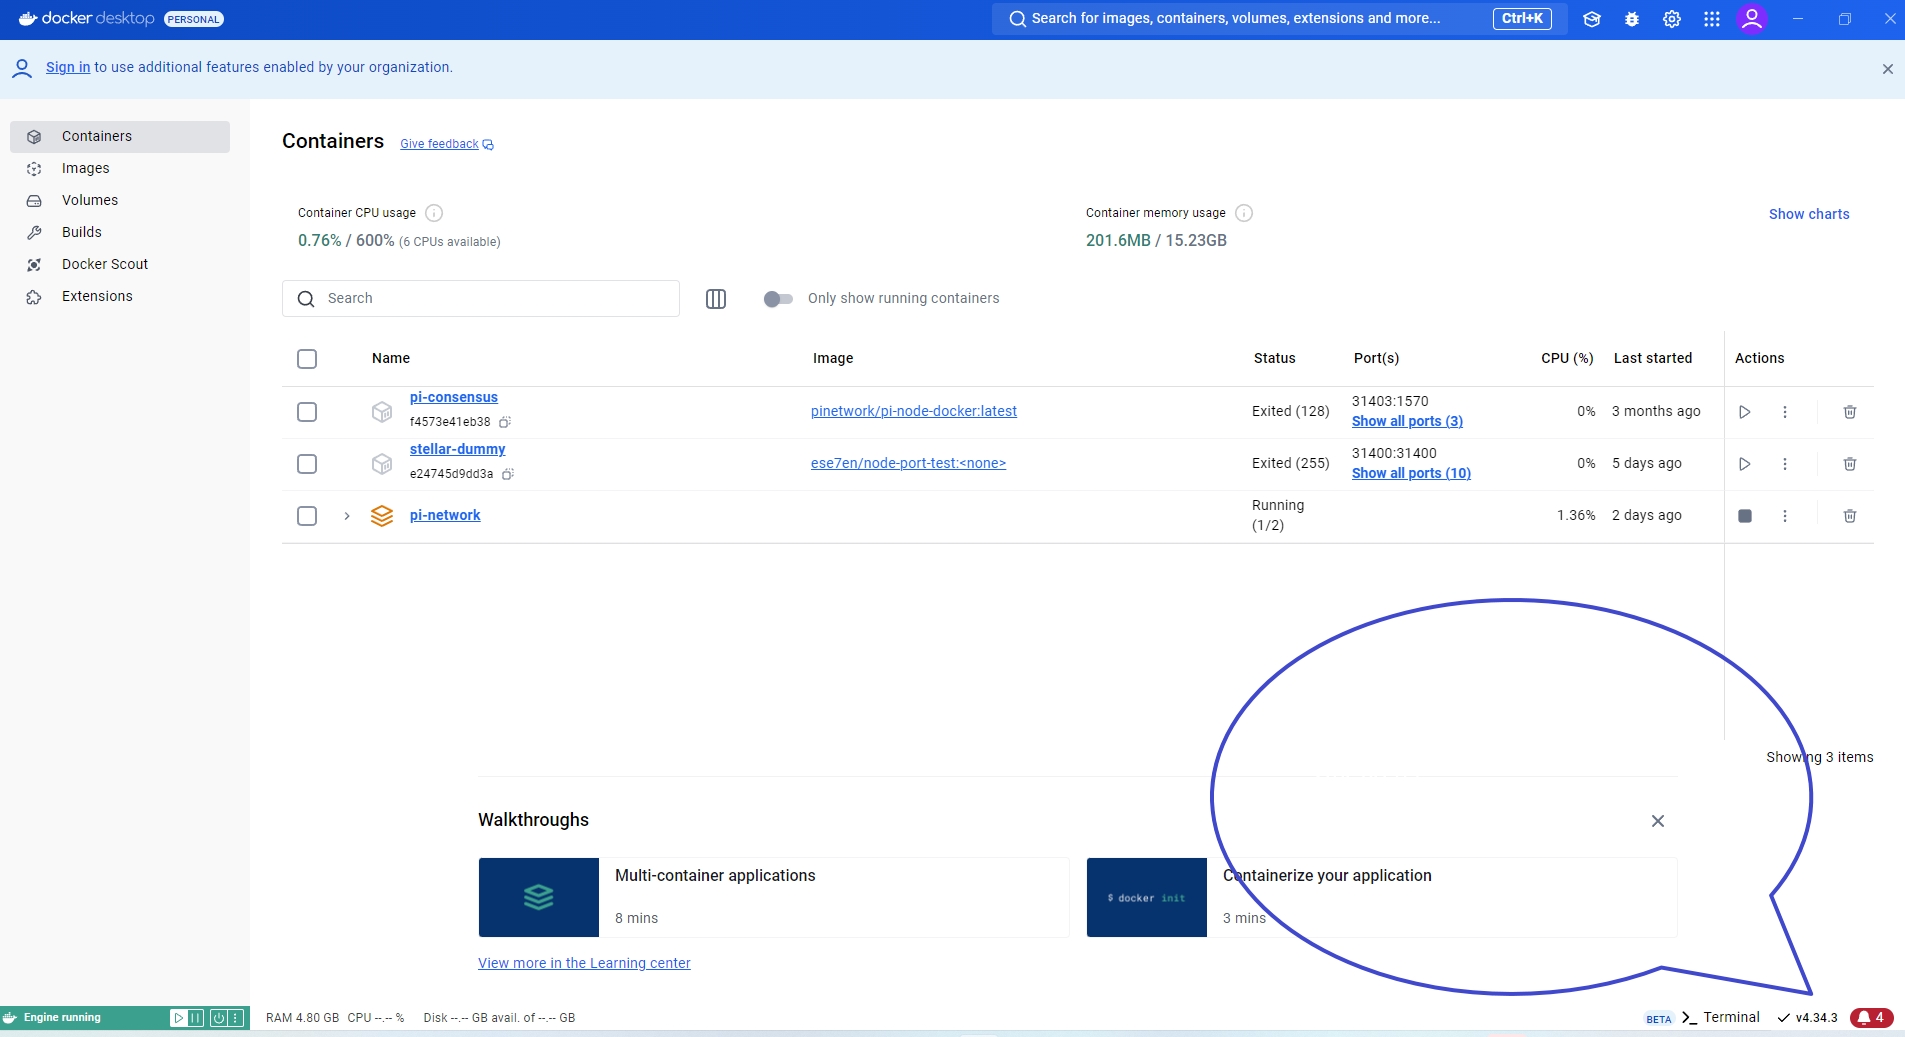Image resolution: width=1905 pixels, height=1037 pixels.
Task: Click the Sign in link
Action: pyautogui.click(x=68, y=67)
